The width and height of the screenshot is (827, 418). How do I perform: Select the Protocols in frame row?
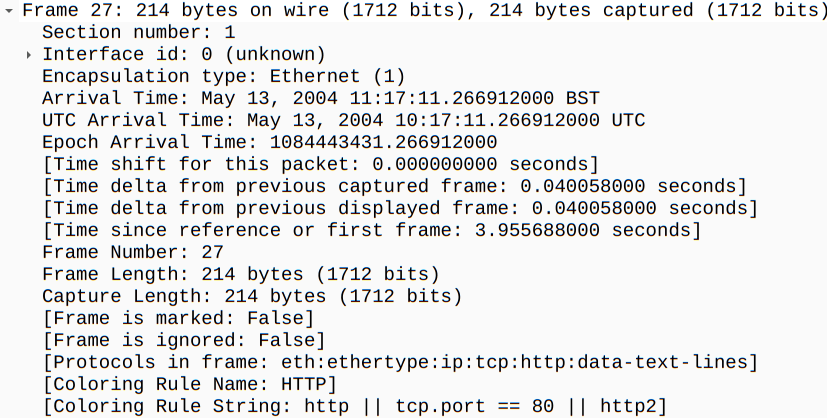[x=399, y=362]
